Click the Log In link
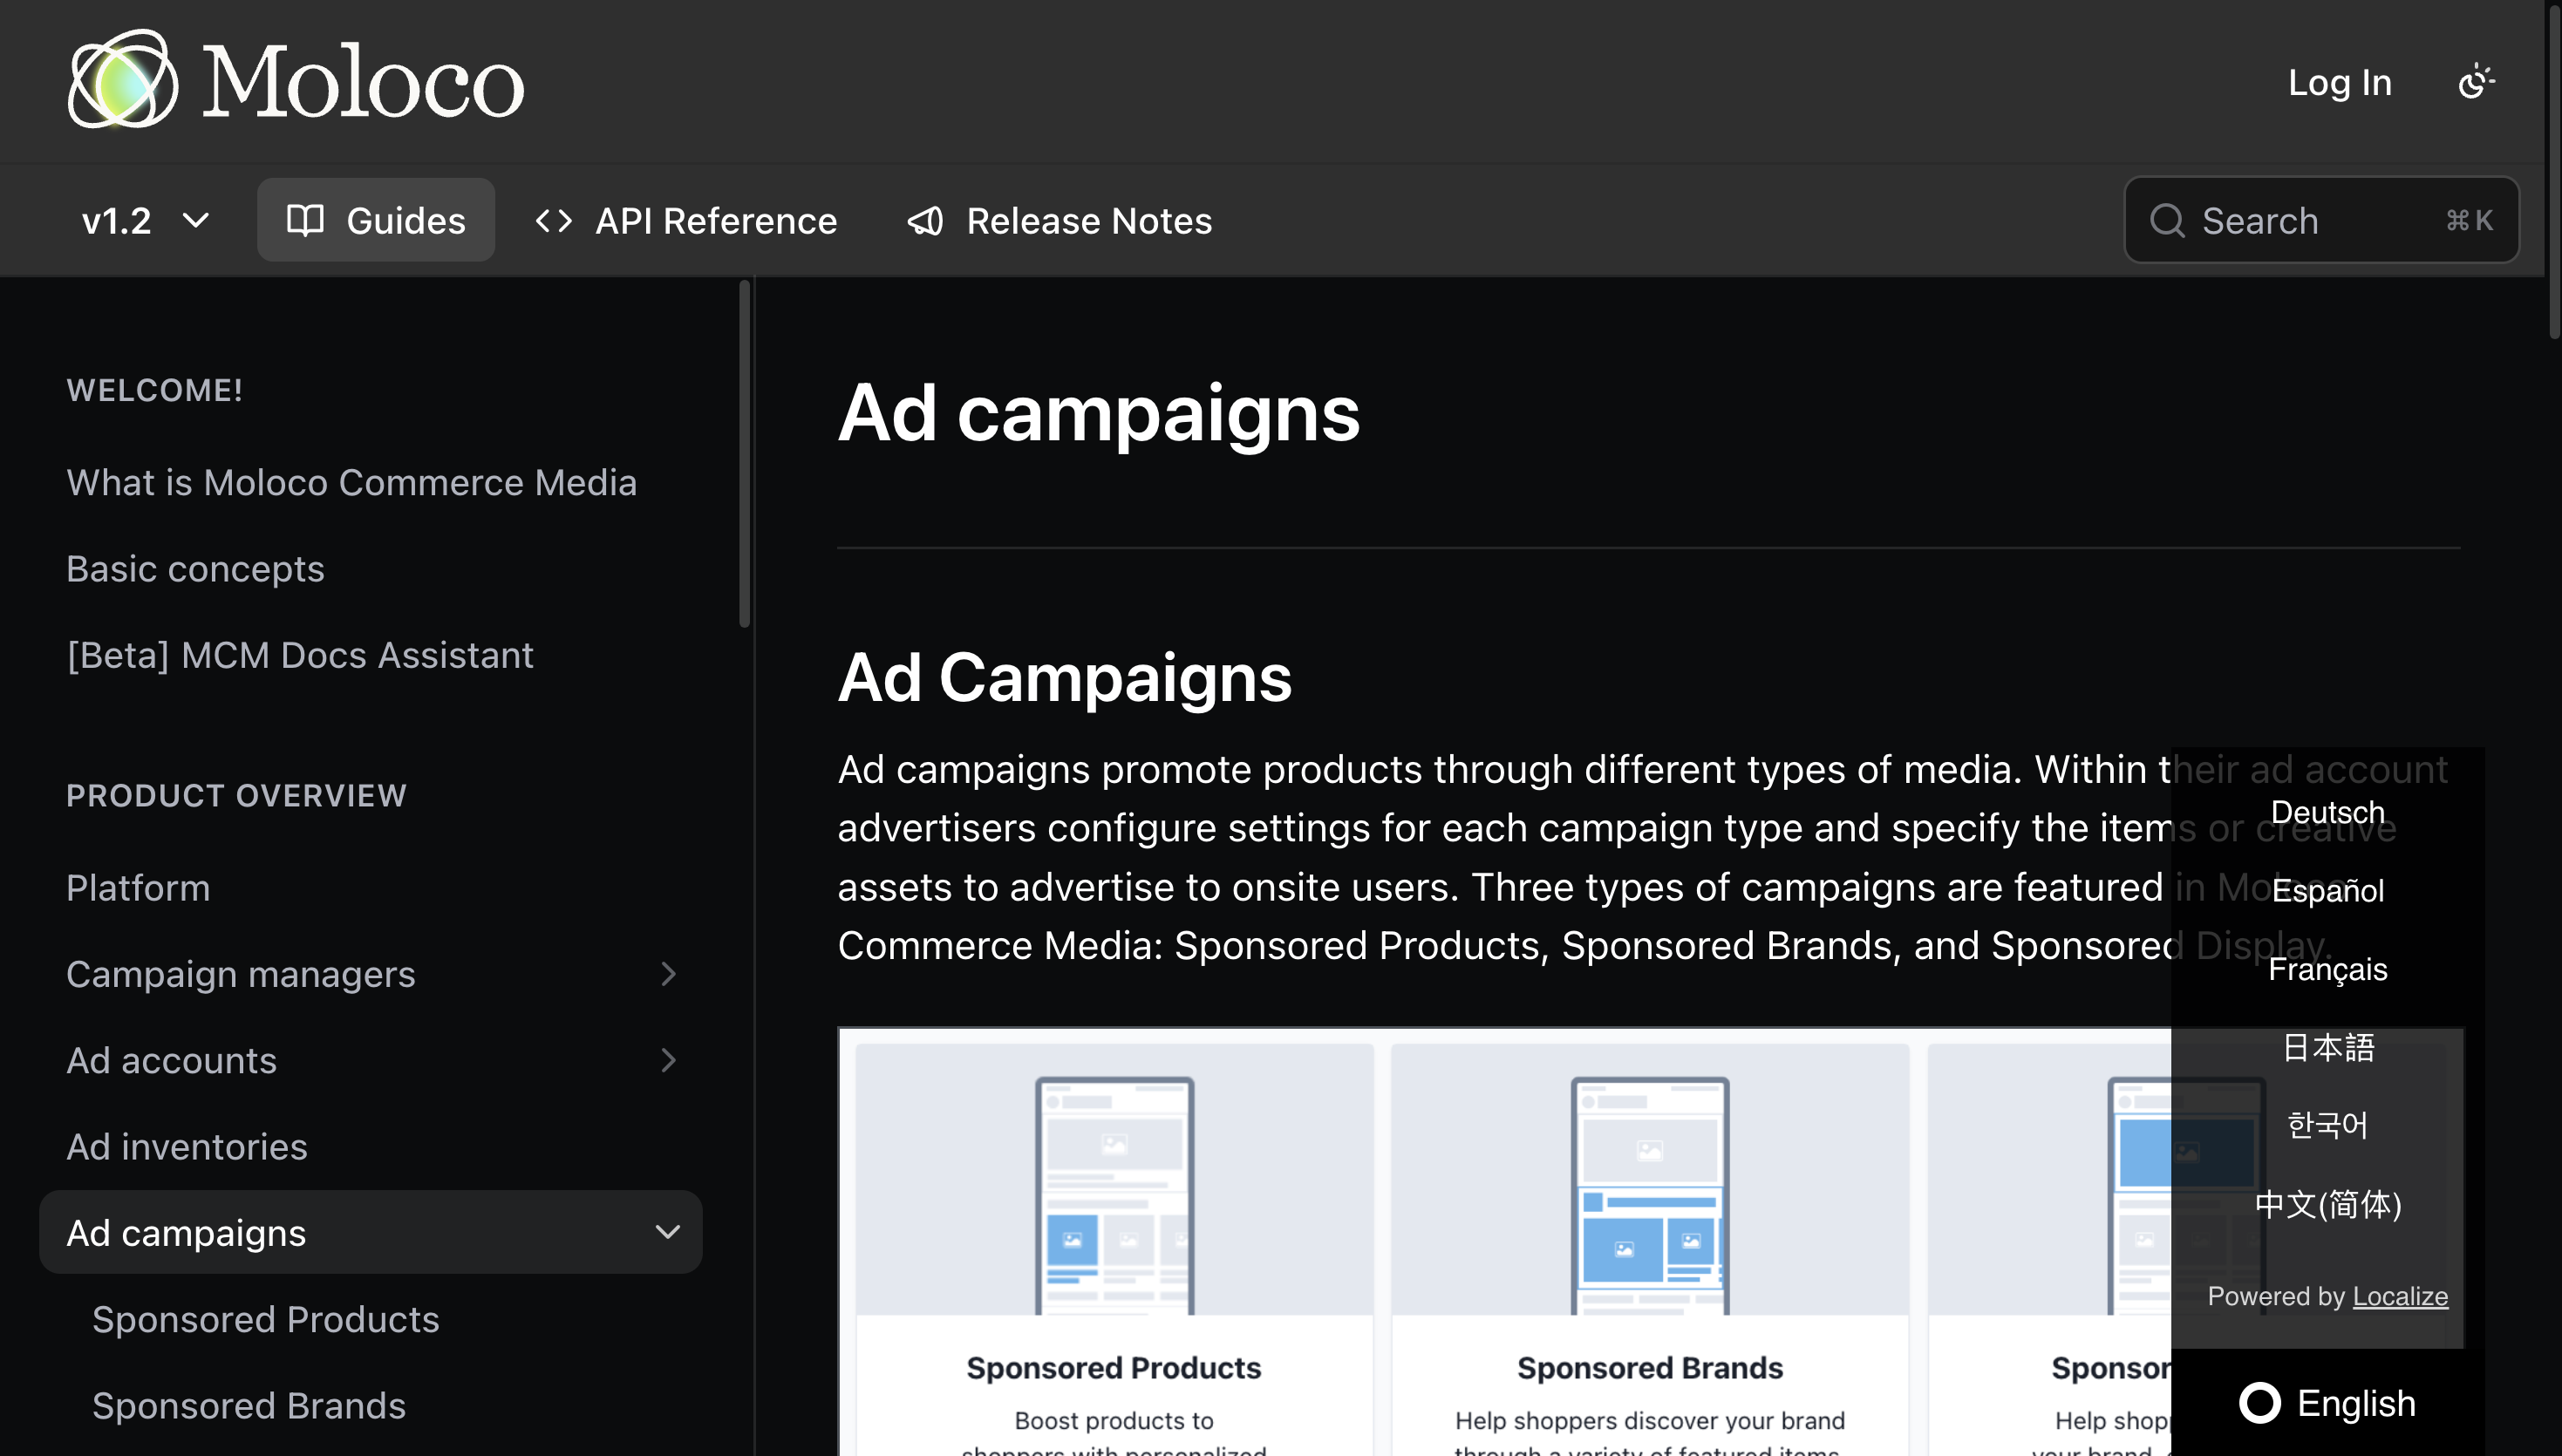2562x1456 pixels. click(x=2339, y=82)
